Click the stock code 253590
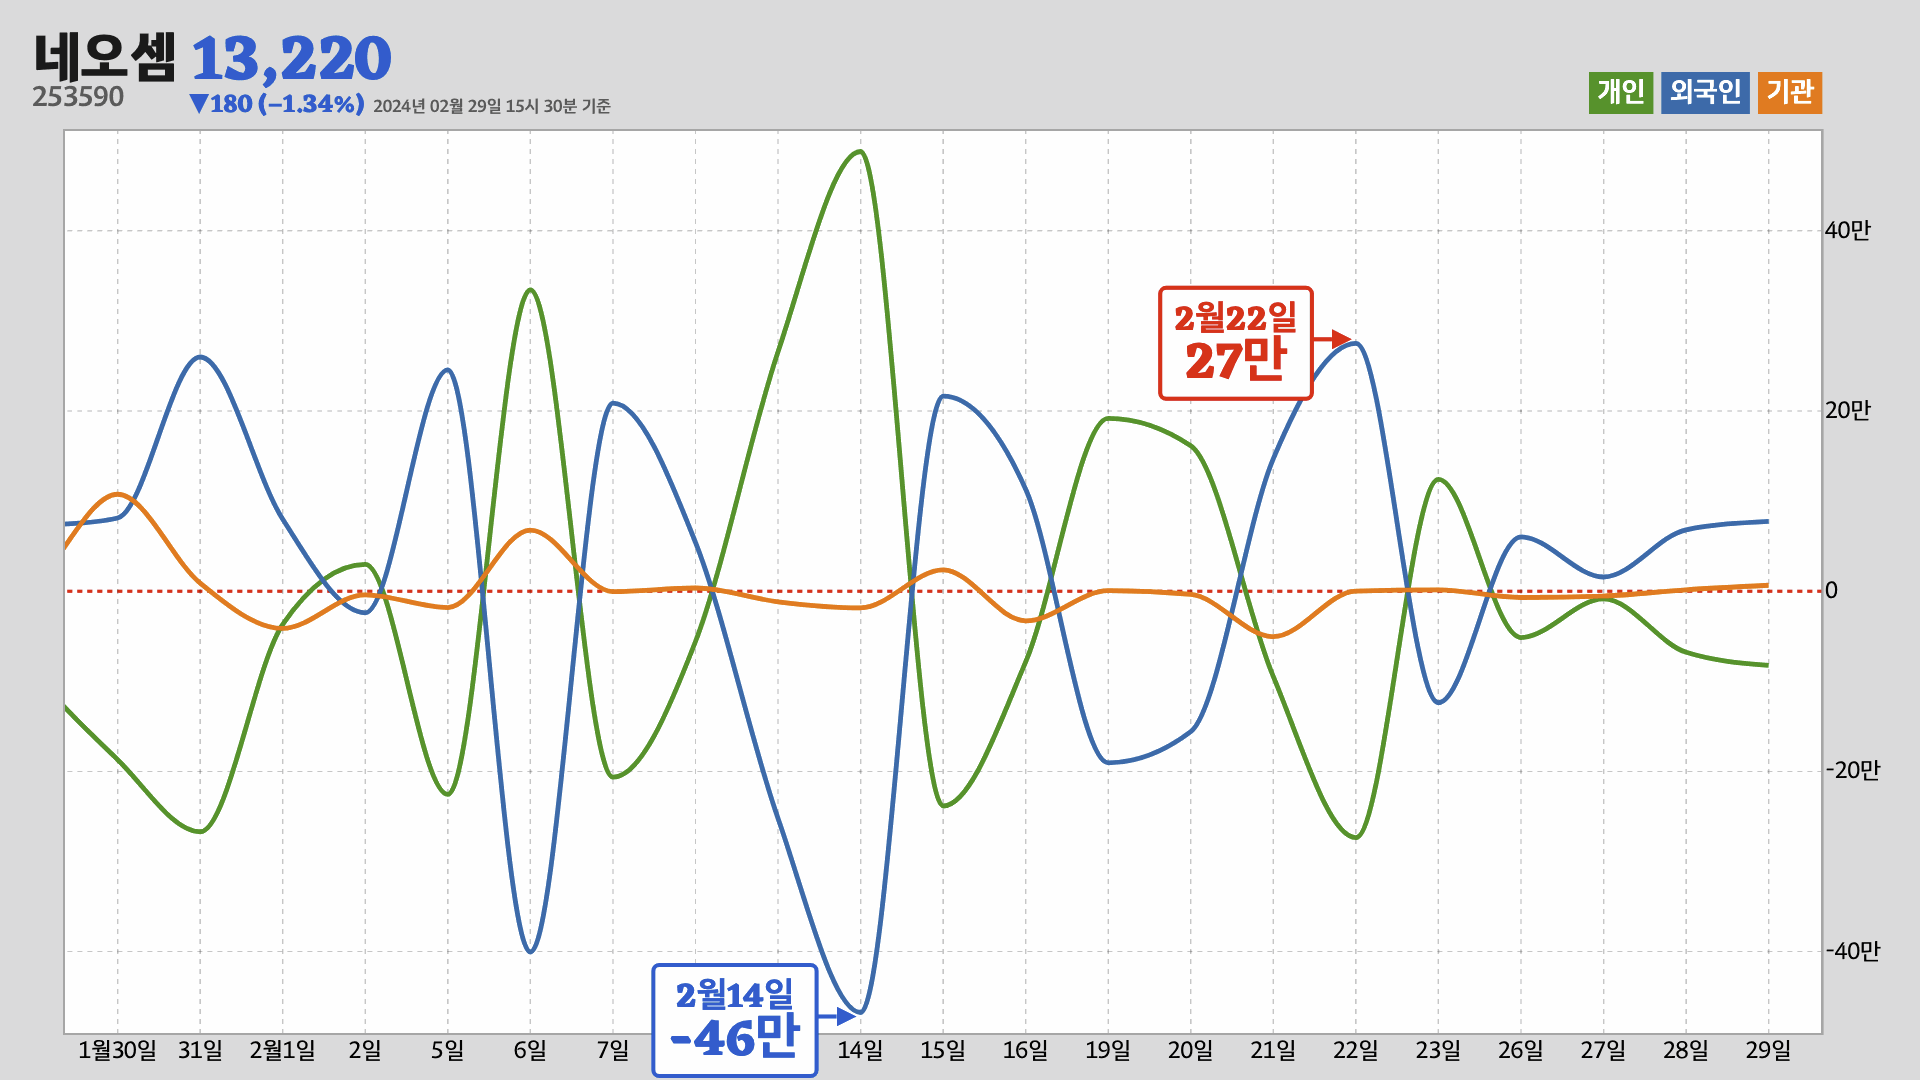 pyautogui.click(x=78, y=97)
